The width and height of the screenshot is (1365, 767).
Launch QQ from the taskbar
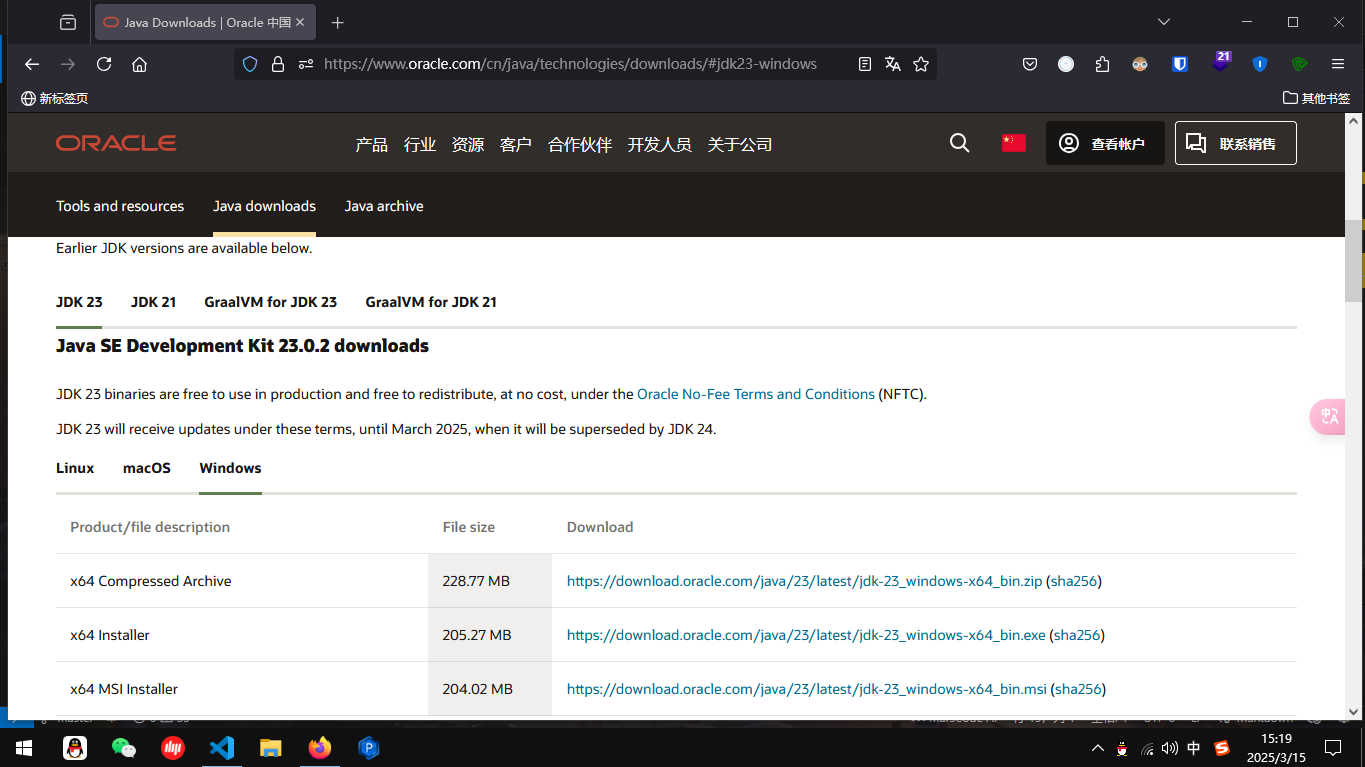point(74,748)
